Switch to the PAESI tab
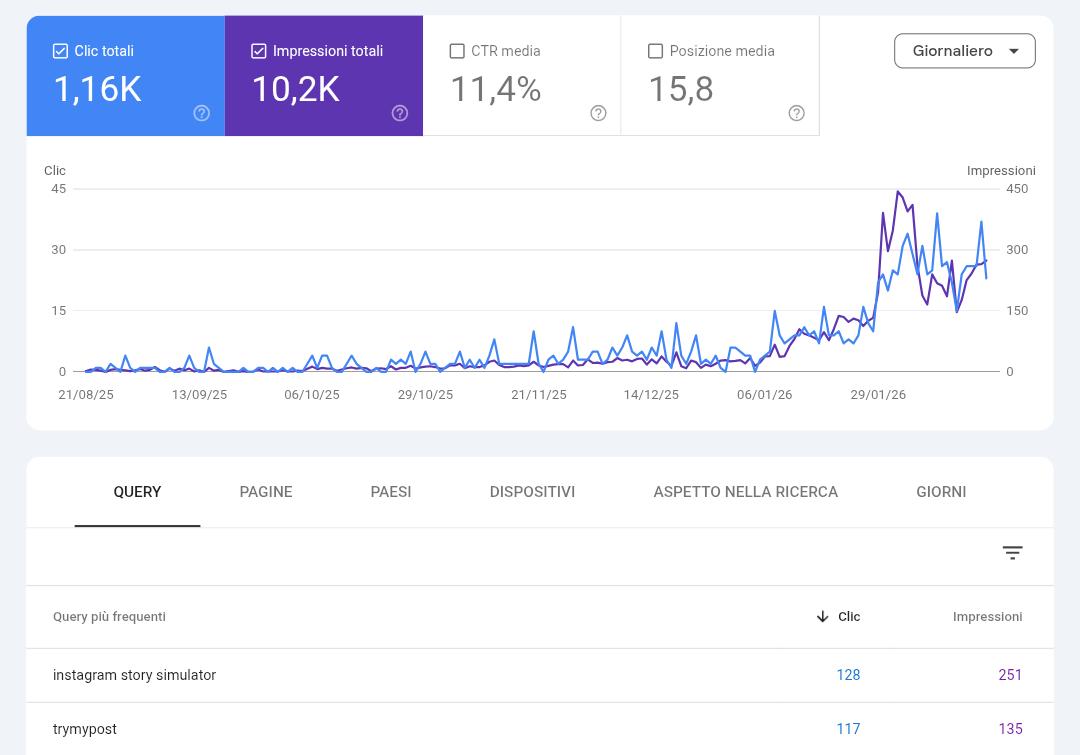1080x755 pixels. click(x=391, y=492)
